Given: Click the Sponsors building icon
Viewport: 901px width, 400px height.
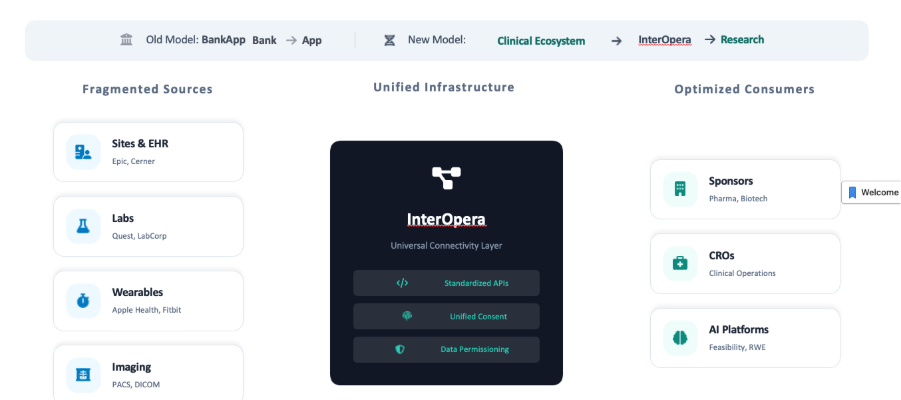Looking at the screenshot, I should [680, 189].
